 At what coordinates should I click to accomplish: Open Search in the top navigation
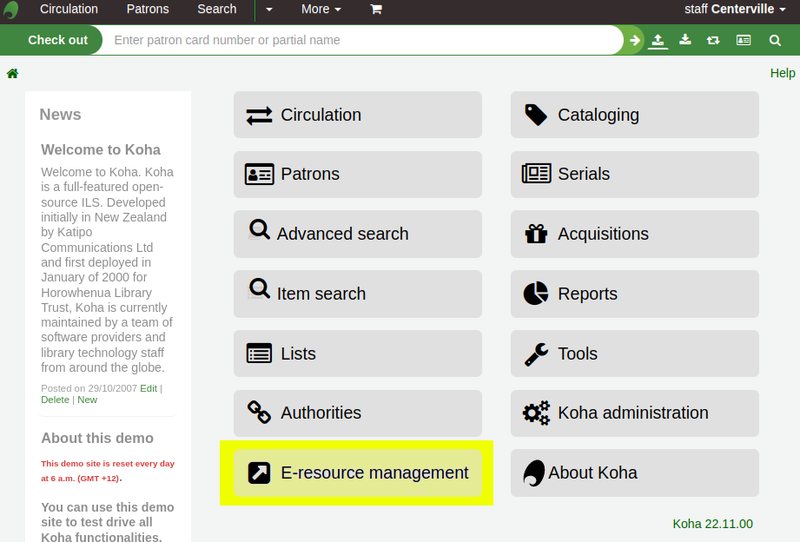pyautogui.click(x=217, y=9)
